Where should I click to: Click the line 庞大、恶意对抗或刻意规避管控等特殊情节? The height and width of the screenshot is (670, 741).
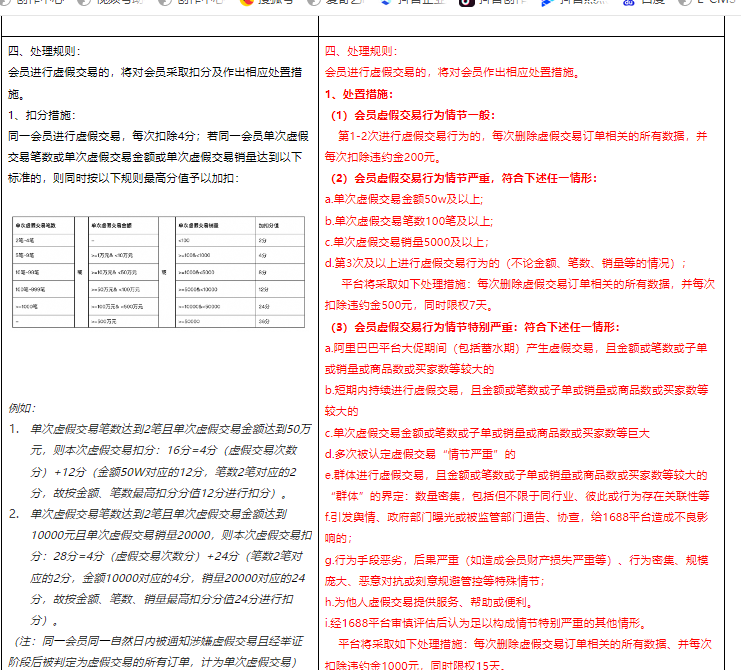click(x=434, y=581)
